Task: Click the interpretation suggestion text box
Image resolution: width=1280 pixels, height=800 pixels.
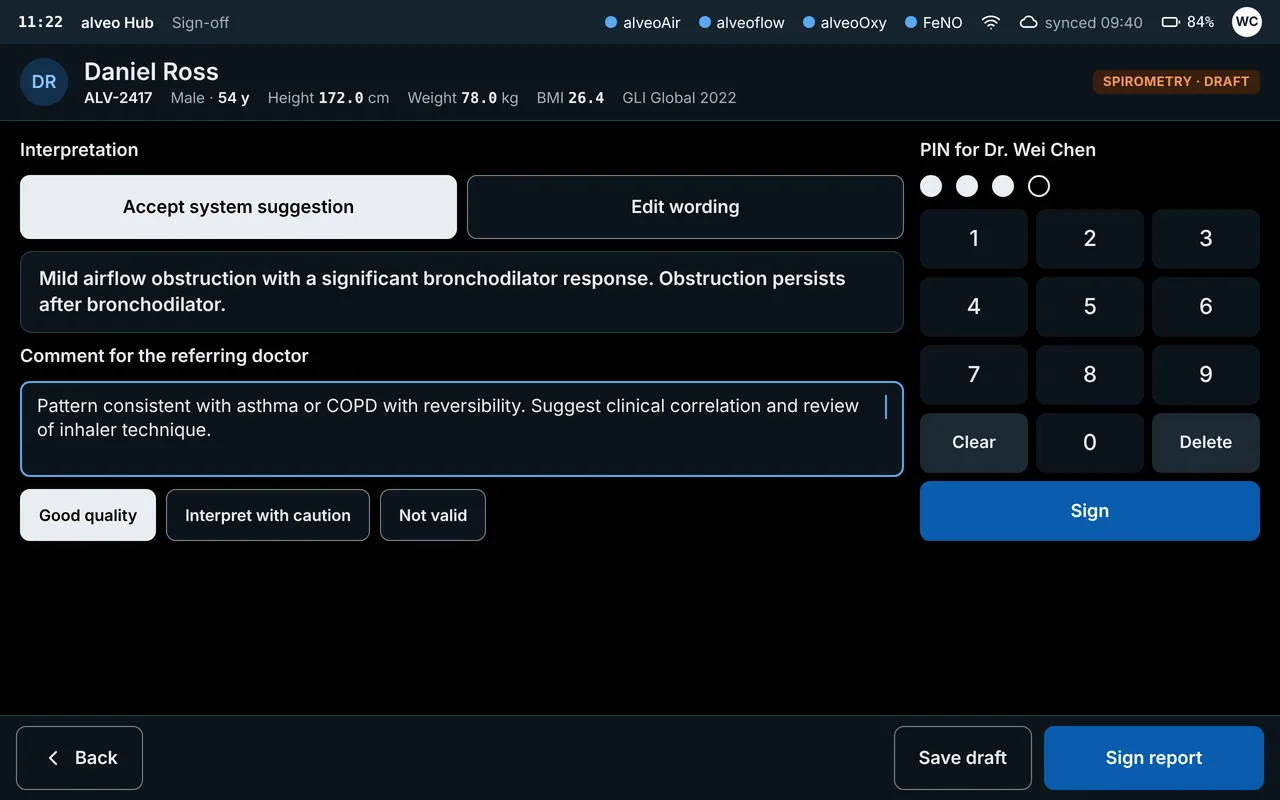Action: [x=462, y=292]
